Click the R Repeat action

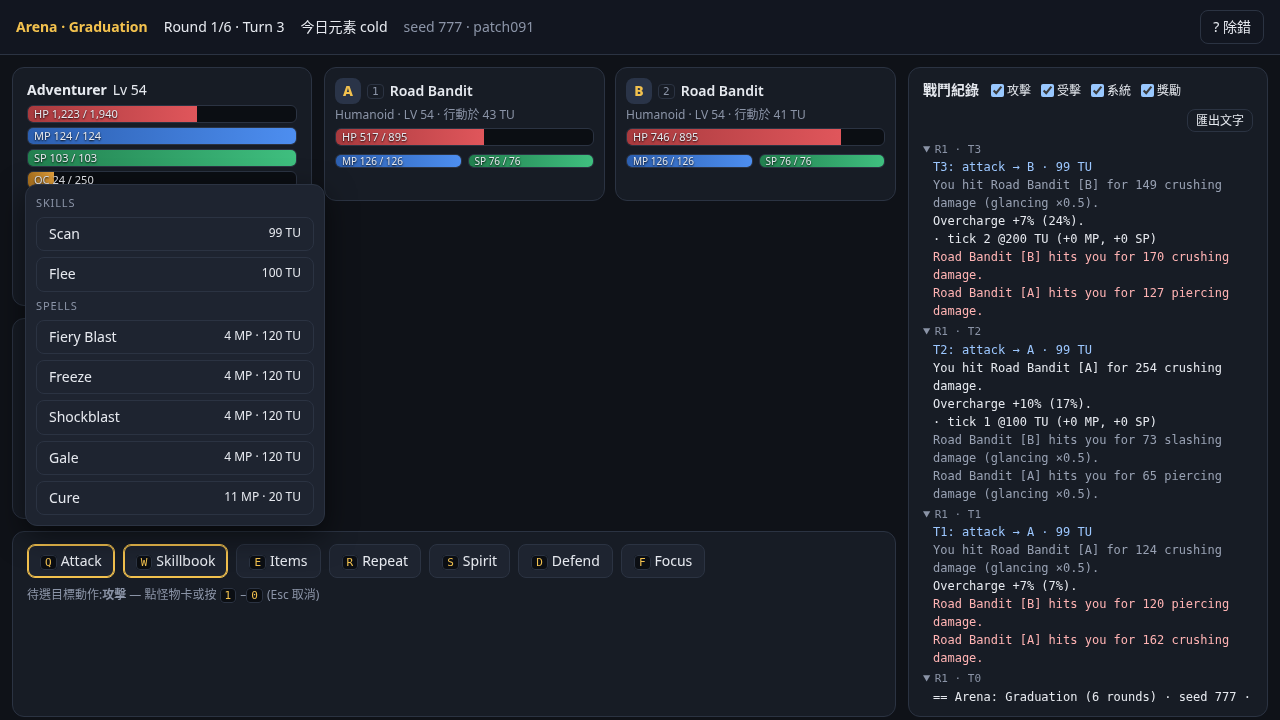[375, 561]
